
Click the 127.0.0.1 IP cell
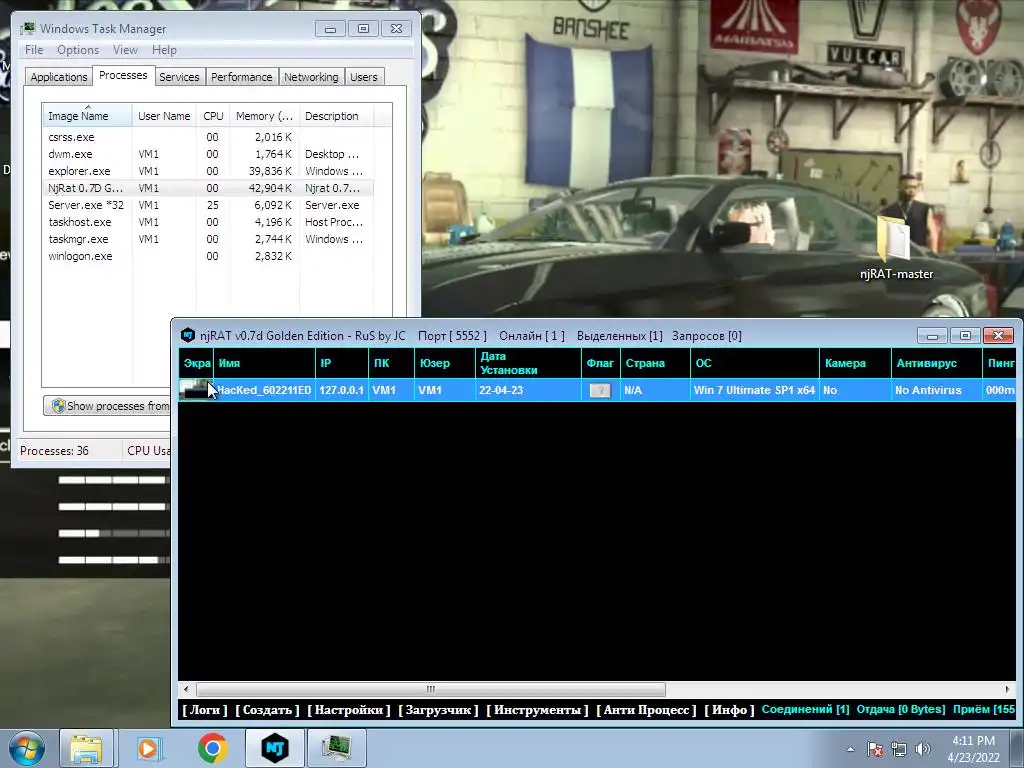click(x=342, y=390)
